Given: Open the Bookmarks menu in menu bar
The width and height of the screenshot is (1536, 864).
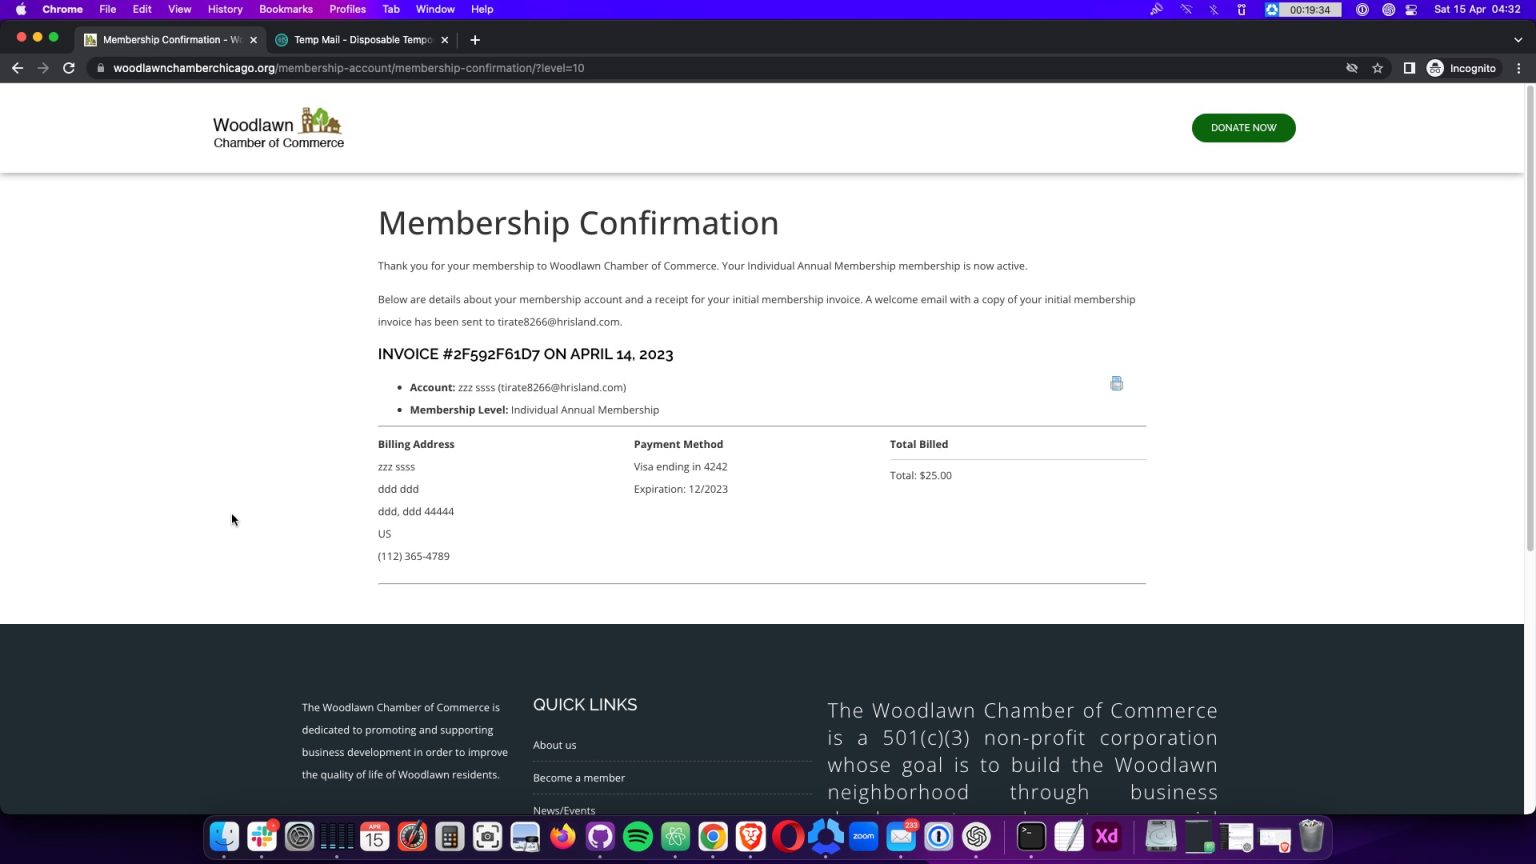Looking at the screenshot, I should [285, 9].
